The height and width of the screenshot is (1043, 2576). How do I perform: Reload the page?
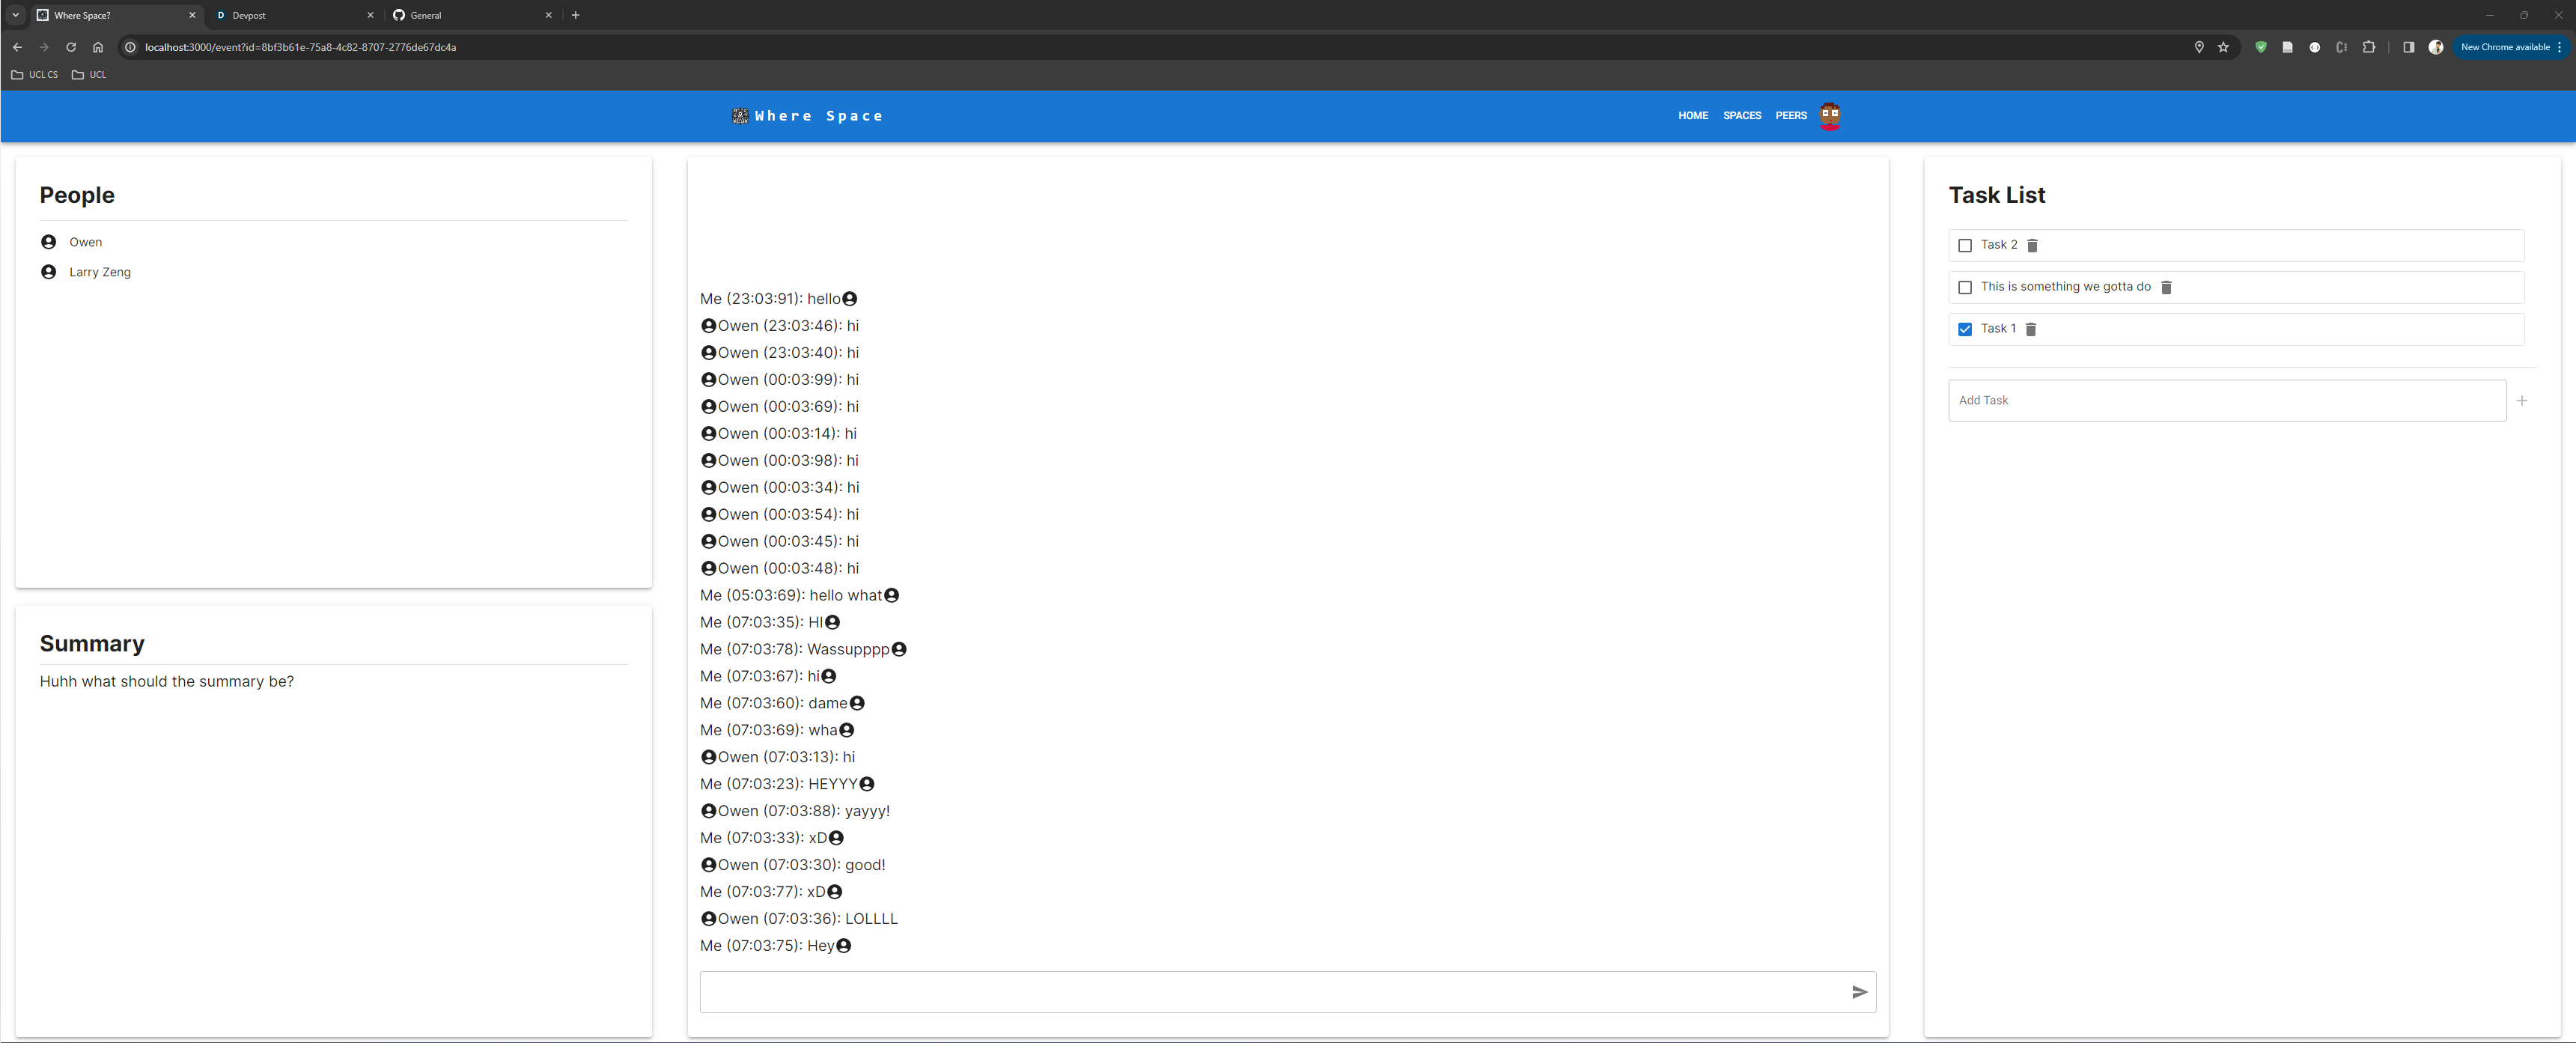[x=71, y=47]
